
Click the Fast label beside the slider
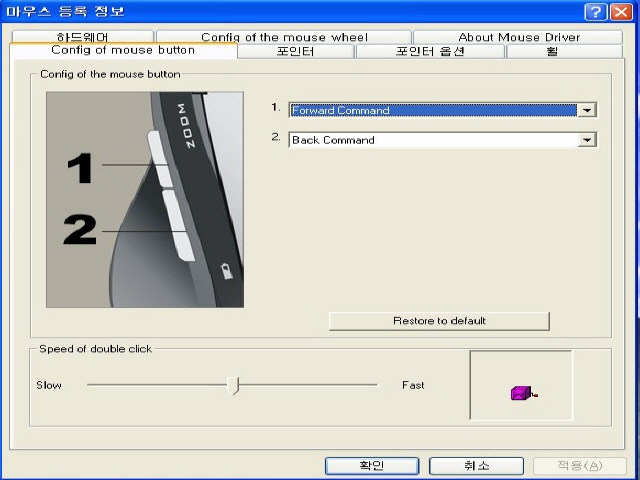pyautogui.click(x=413, y=385)
